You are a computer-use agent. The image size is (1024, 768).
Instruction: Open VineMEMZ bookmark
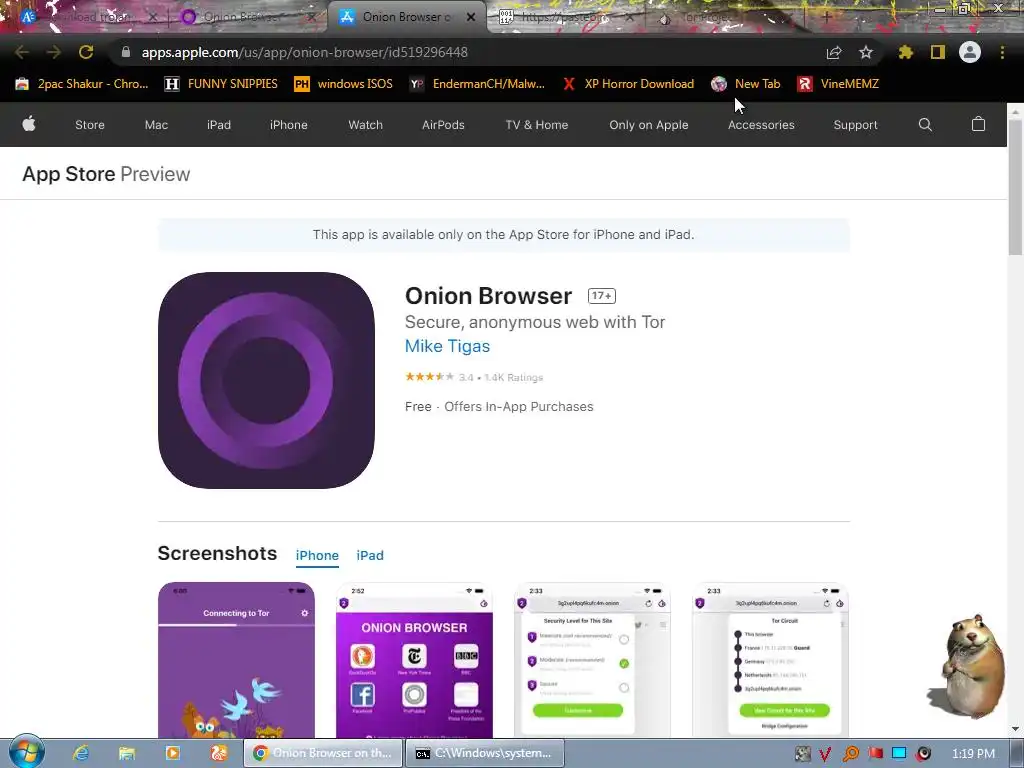tap(838, 84)
